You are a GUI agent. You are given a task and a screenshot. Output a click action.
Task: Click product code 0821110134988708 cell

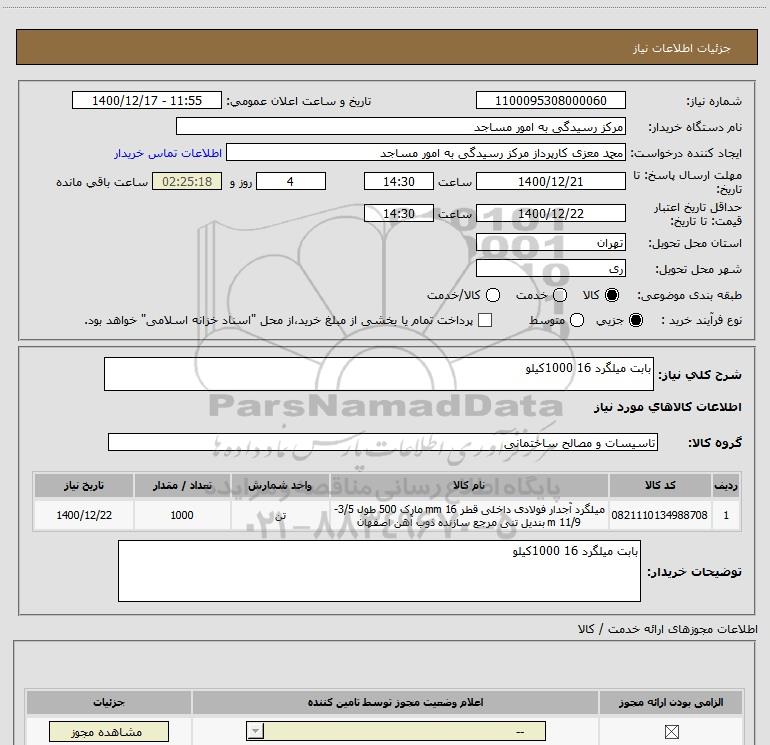click(660, 515)
